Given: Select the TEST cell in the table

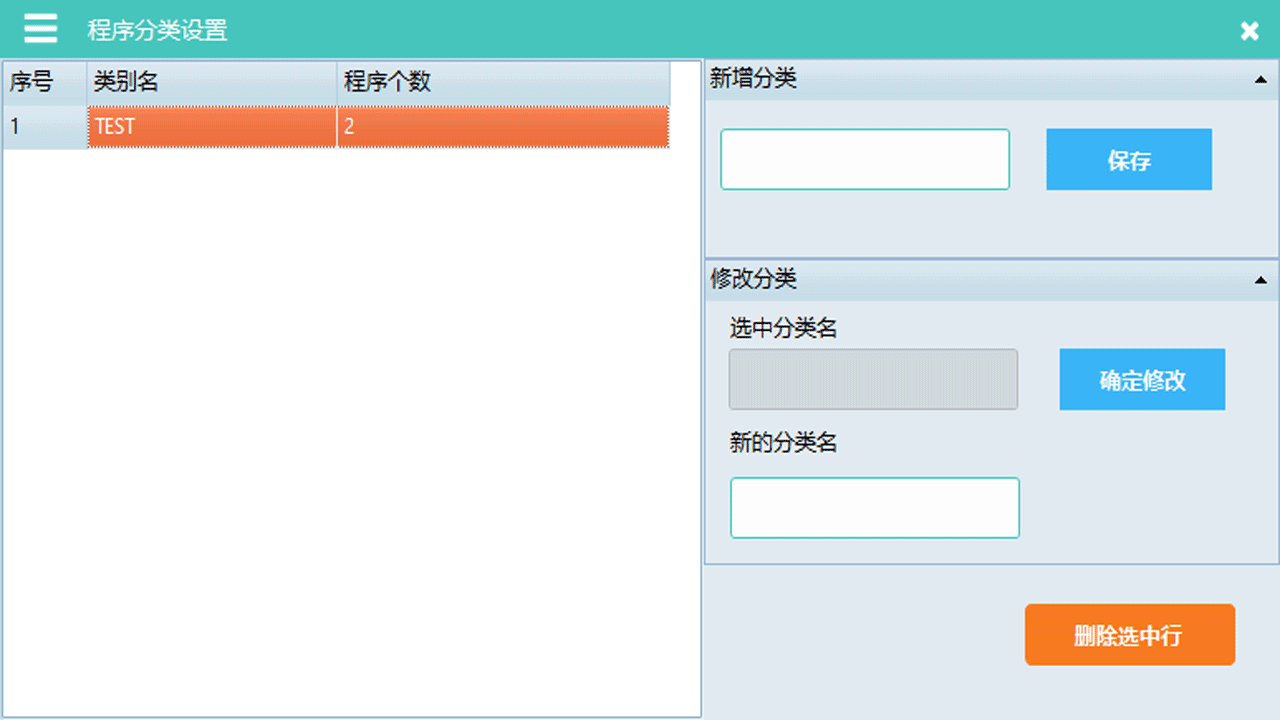Looking at the screenshot, I should pos(210,127).
